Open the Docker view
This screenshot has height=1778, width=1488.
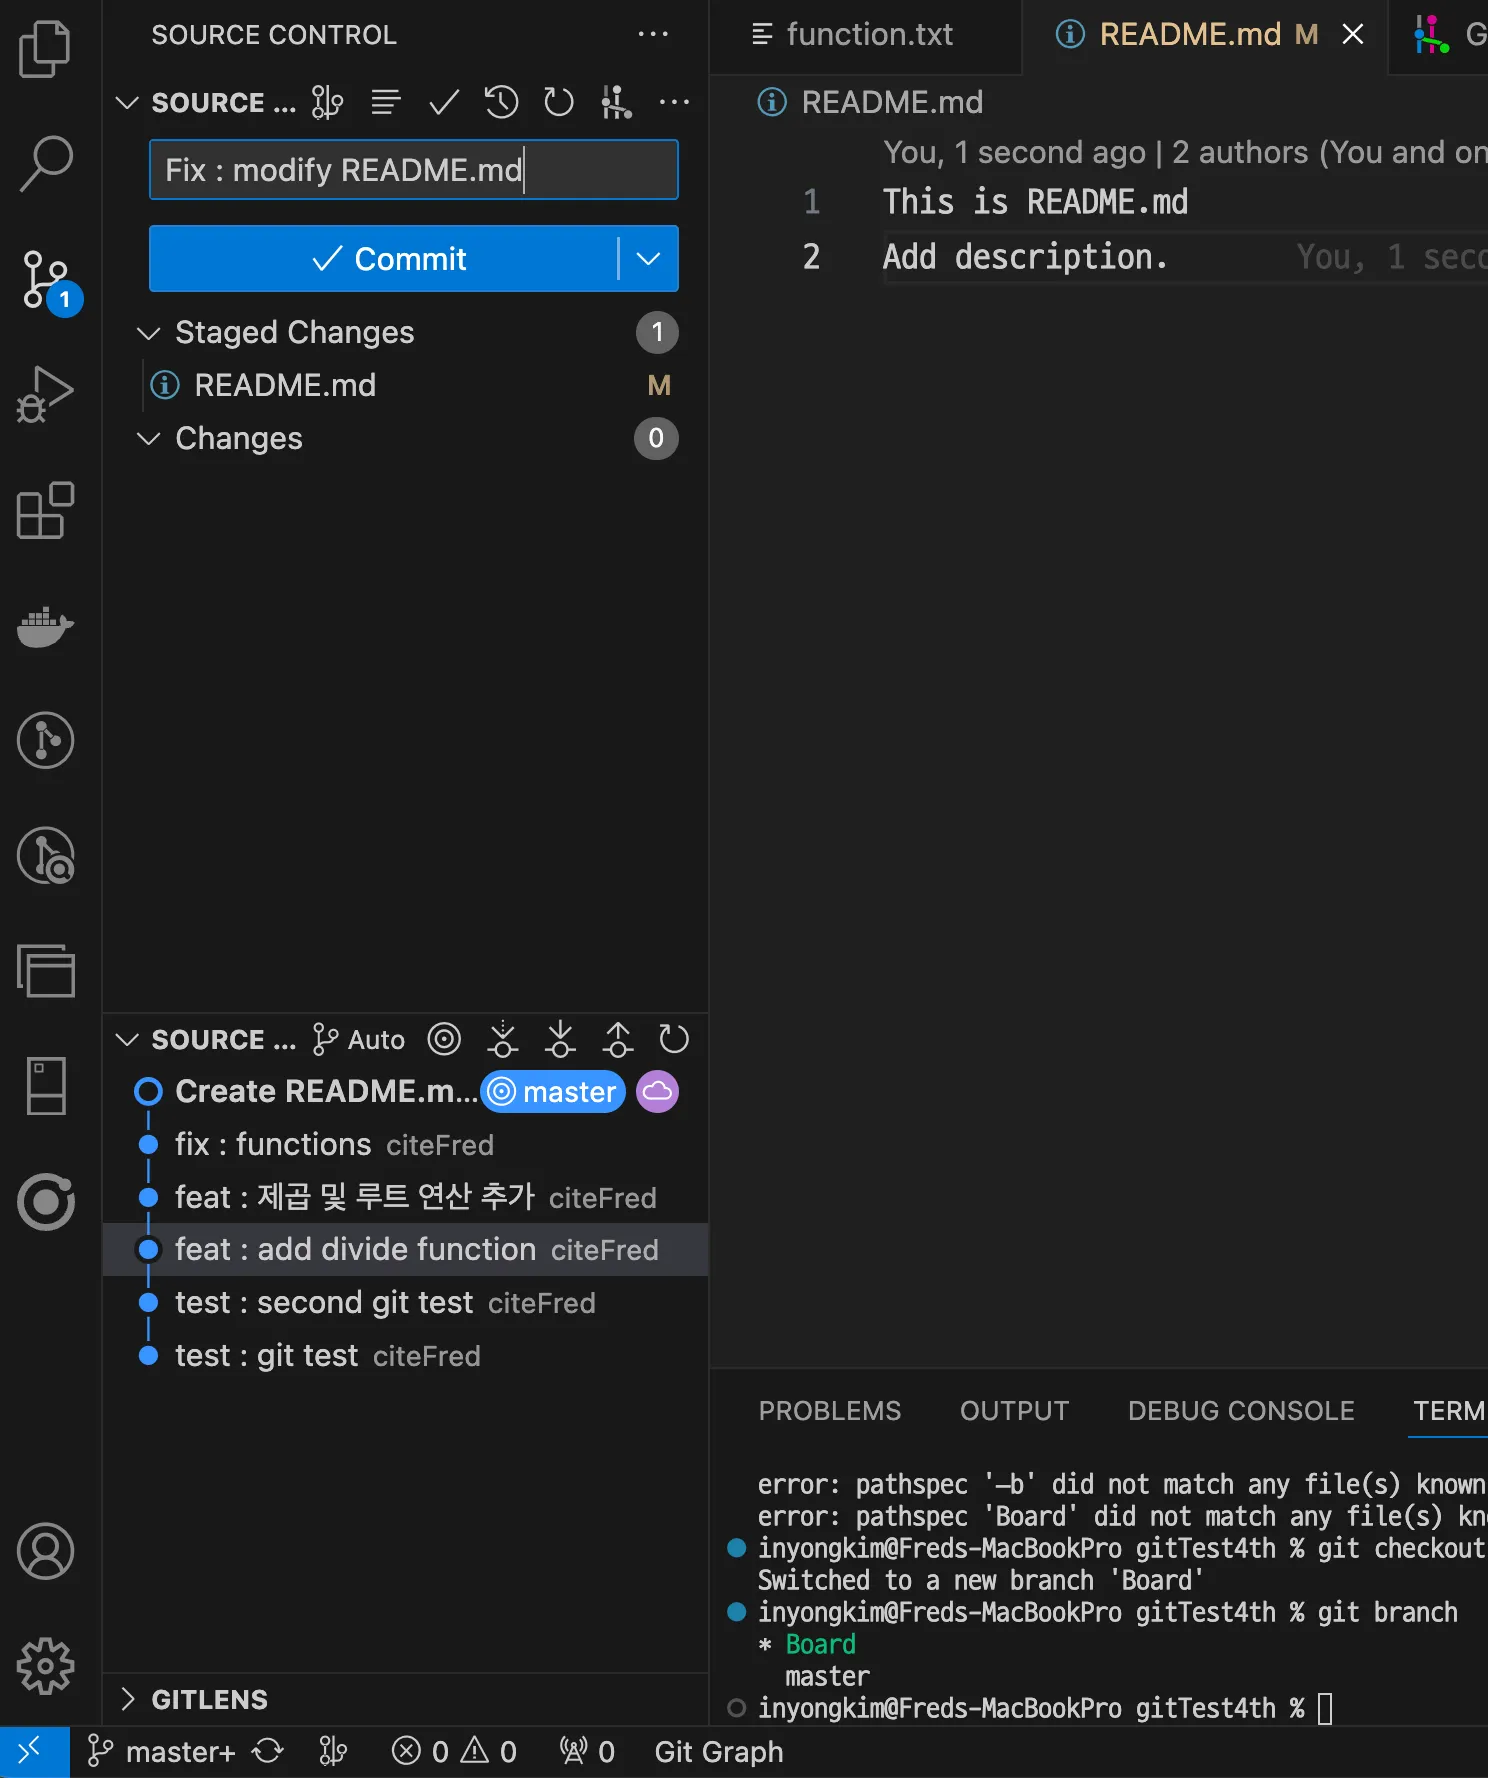pyautogui.click(x=45, y=626)
